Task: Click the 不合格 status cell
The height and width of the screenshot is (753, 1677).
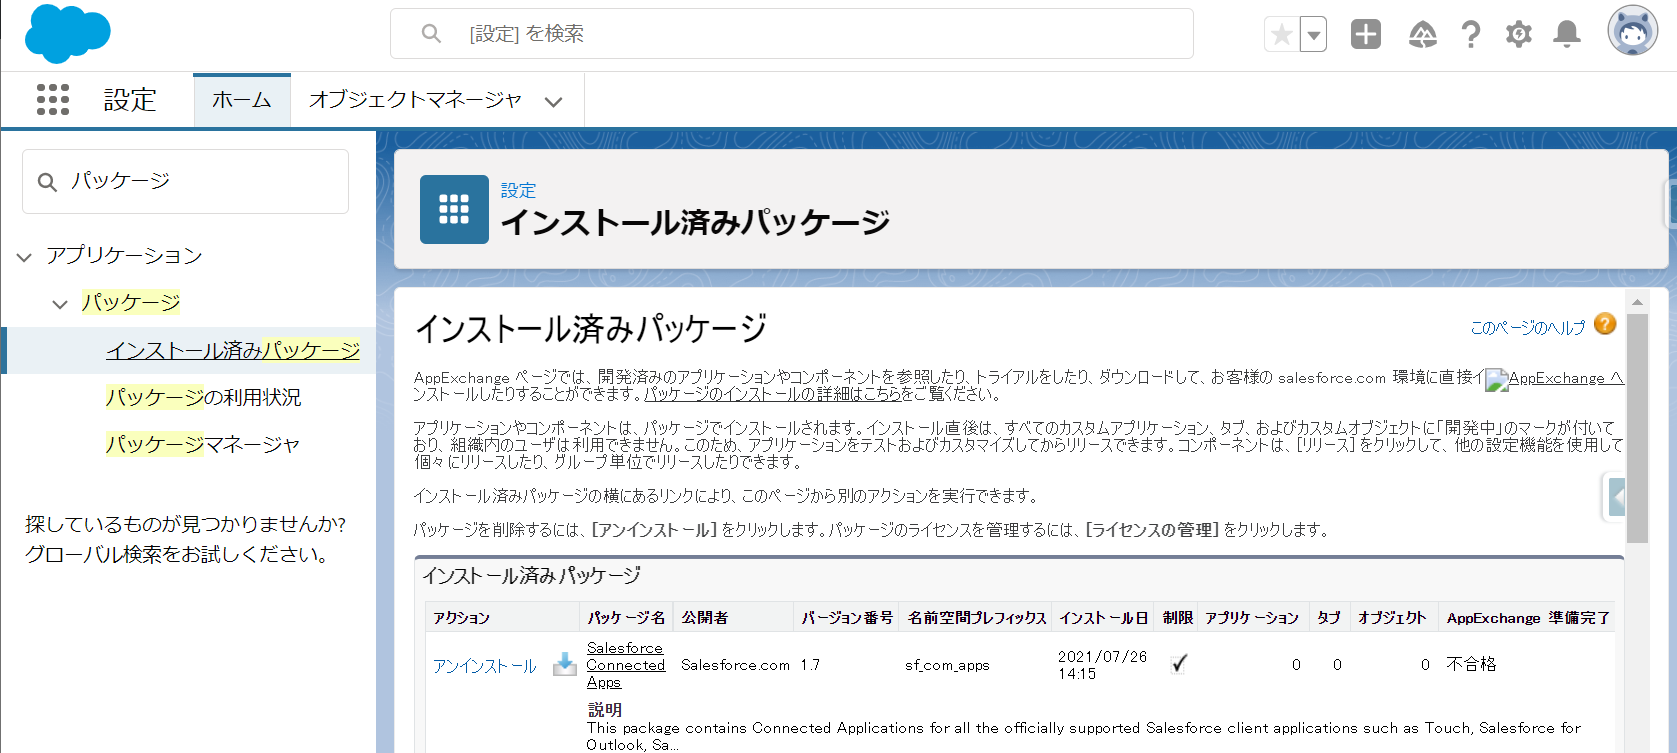Action: (1471, 665)
